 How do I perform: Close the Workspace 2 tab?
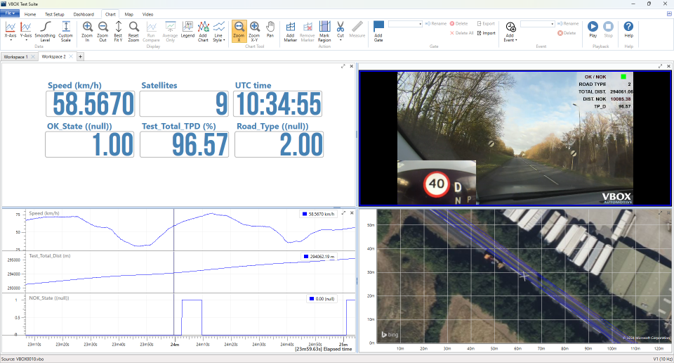coord(71,56)
